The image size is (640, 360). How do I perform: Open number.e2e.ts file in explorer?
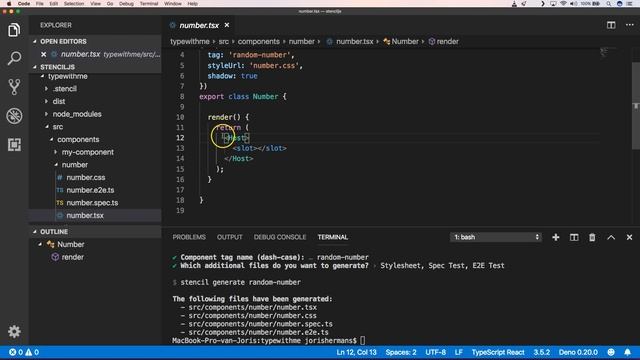coord(90,190)
